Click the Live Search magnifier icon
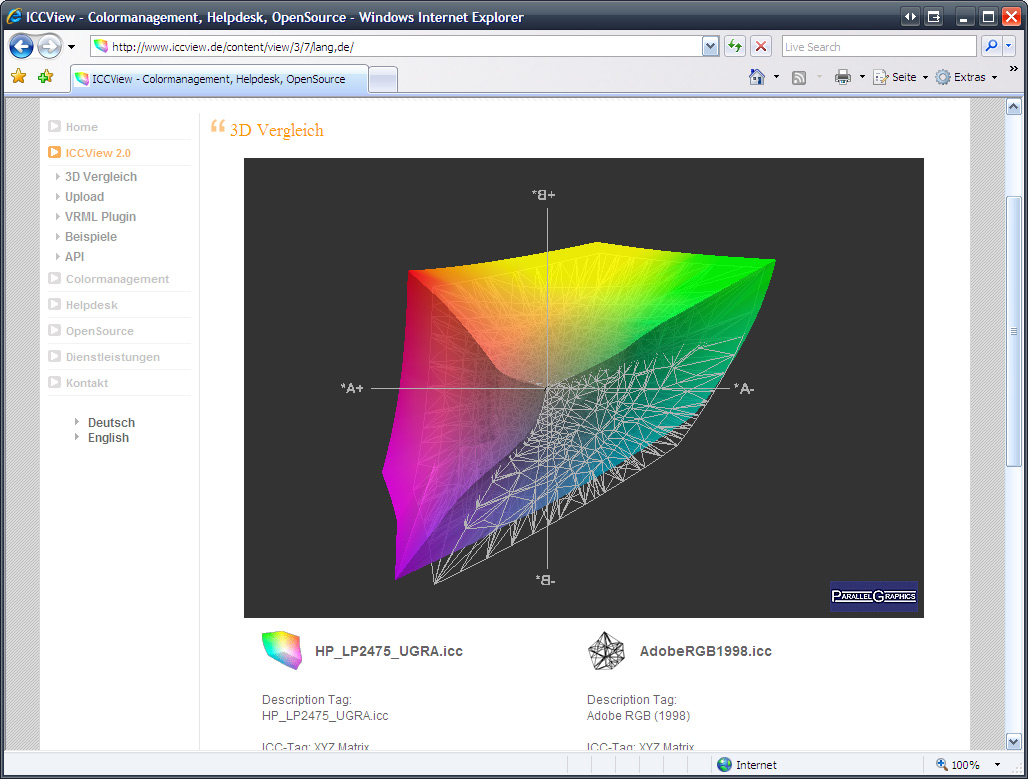The height and width of the screenshot is (779, 1028). (x=990, y=46)
